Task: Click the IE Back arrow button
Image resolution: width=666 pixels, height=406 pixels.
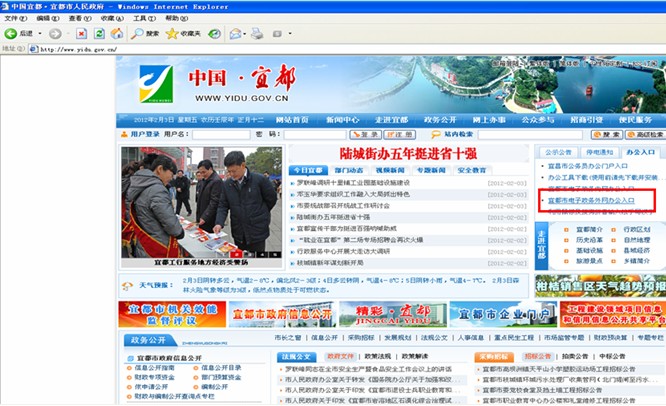Action: click(x=10, y=33)
